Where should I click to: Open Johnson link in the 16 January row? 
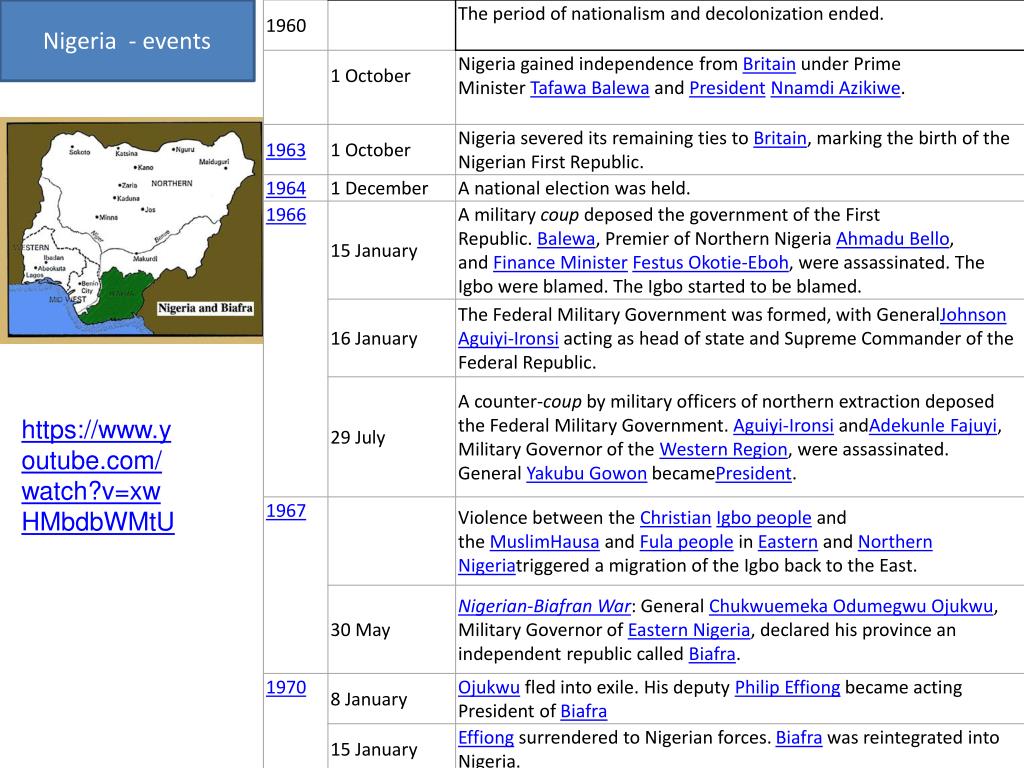(x=973, y=315)
